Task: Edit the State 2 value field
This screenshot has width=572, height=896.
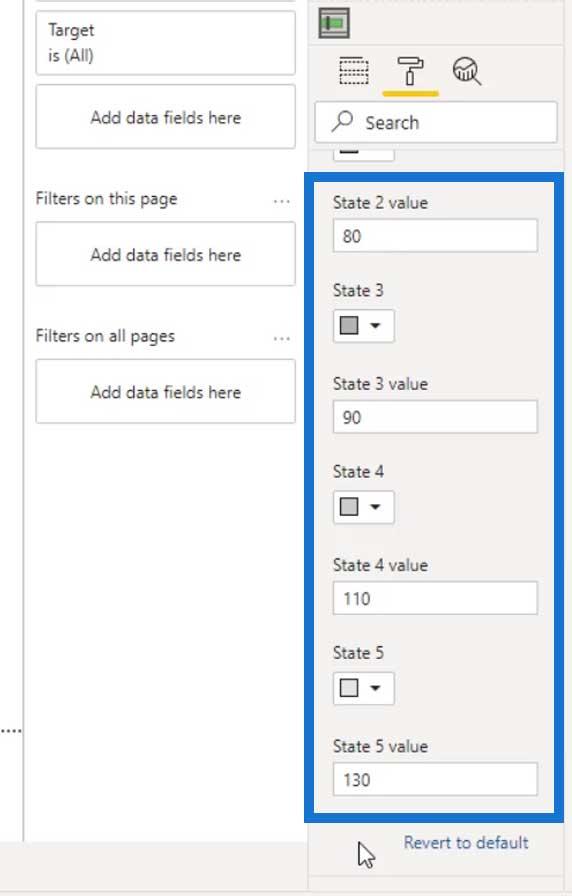Action: click(435, 235)
